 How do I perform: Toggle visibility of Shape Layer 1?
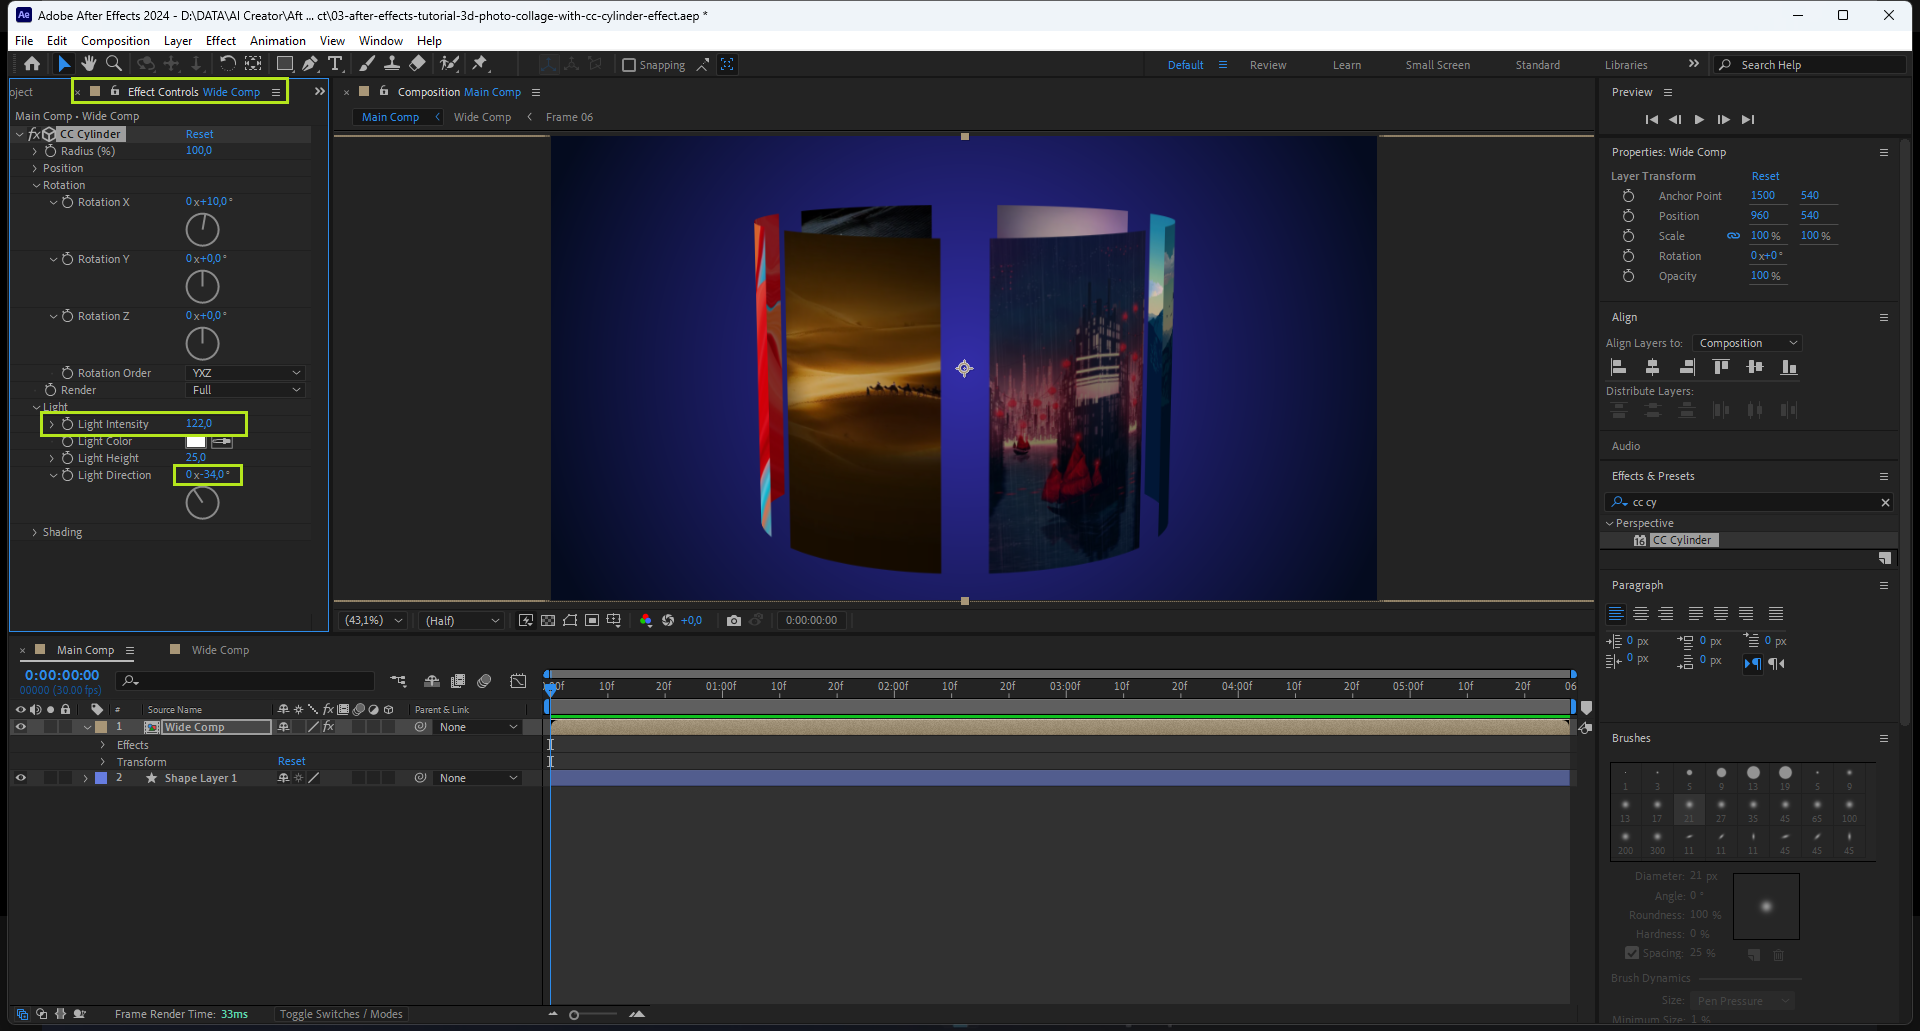click(x=20, y=778)
